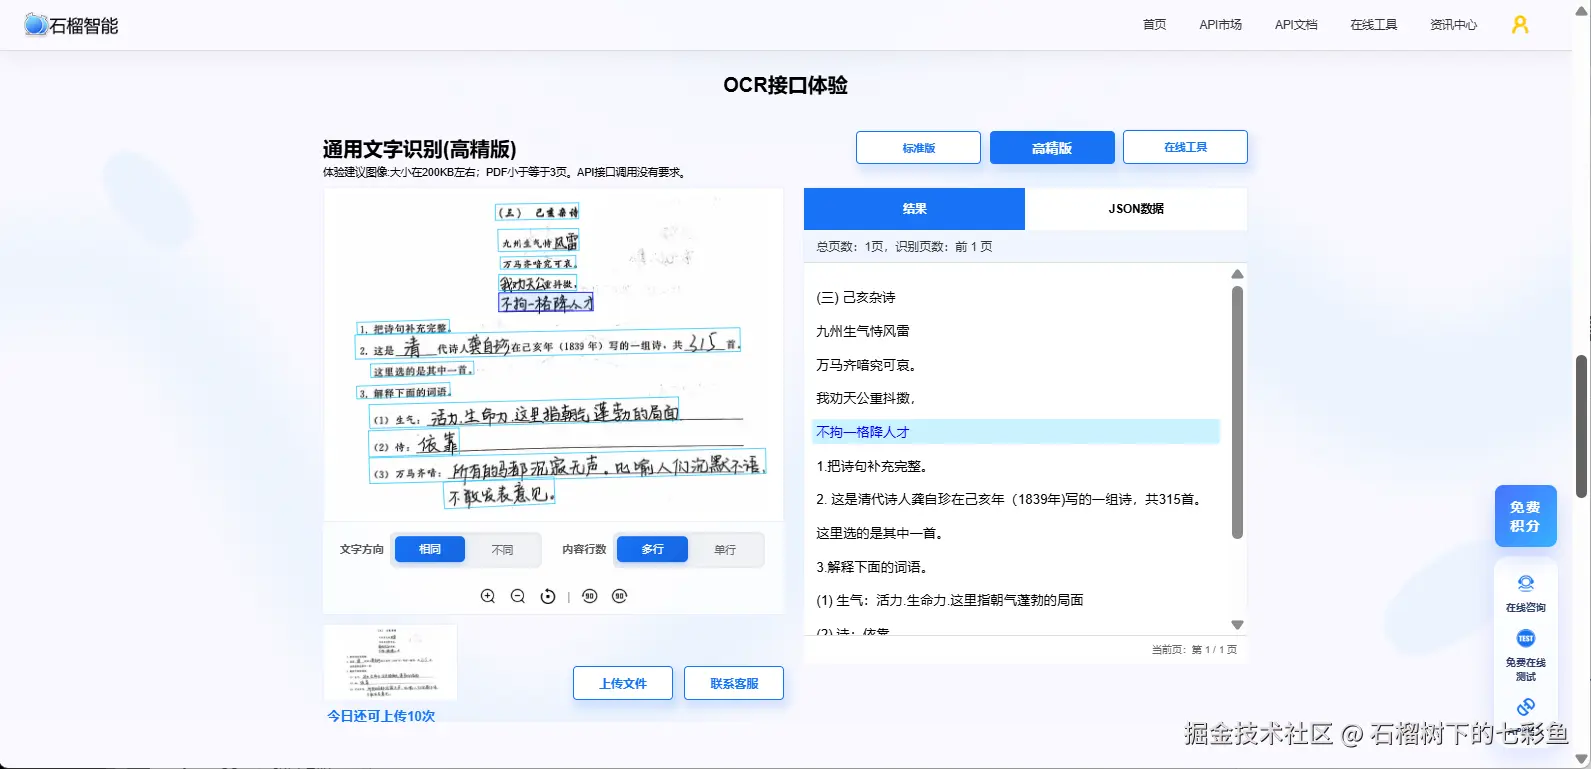Click highlighted box 不拘一格降人才 in preview image

(x=546, y=303)
